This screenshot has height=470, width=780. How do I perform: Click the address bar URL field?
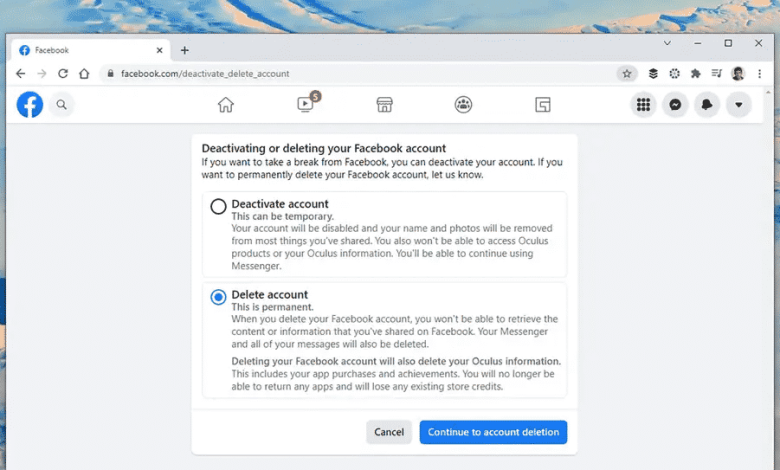(x=350, y=73)
